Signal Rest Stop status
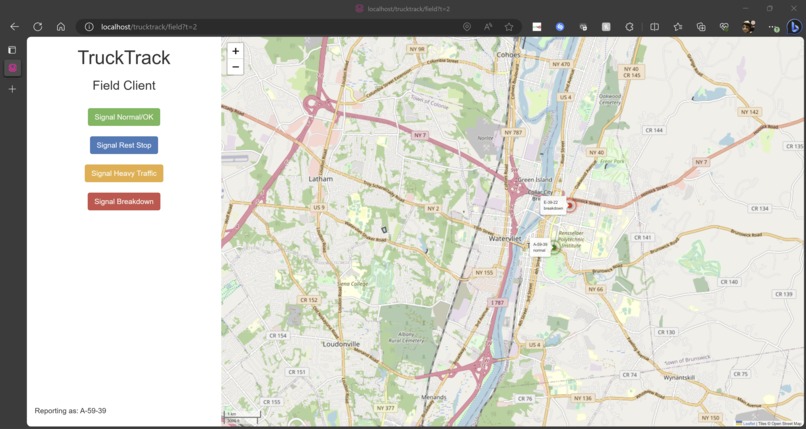Image resolution: width=806 pixels, height=429 pixels. click(x=124, y=145)
